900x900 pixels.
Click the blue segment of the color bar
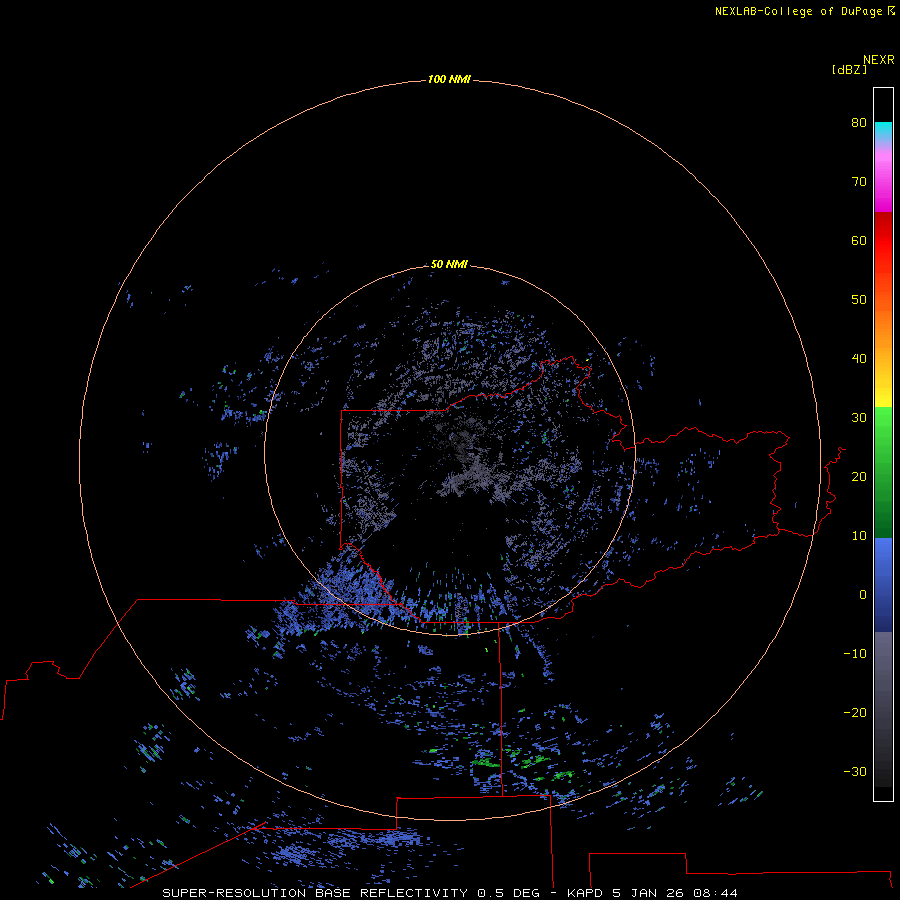pos(883,584)
